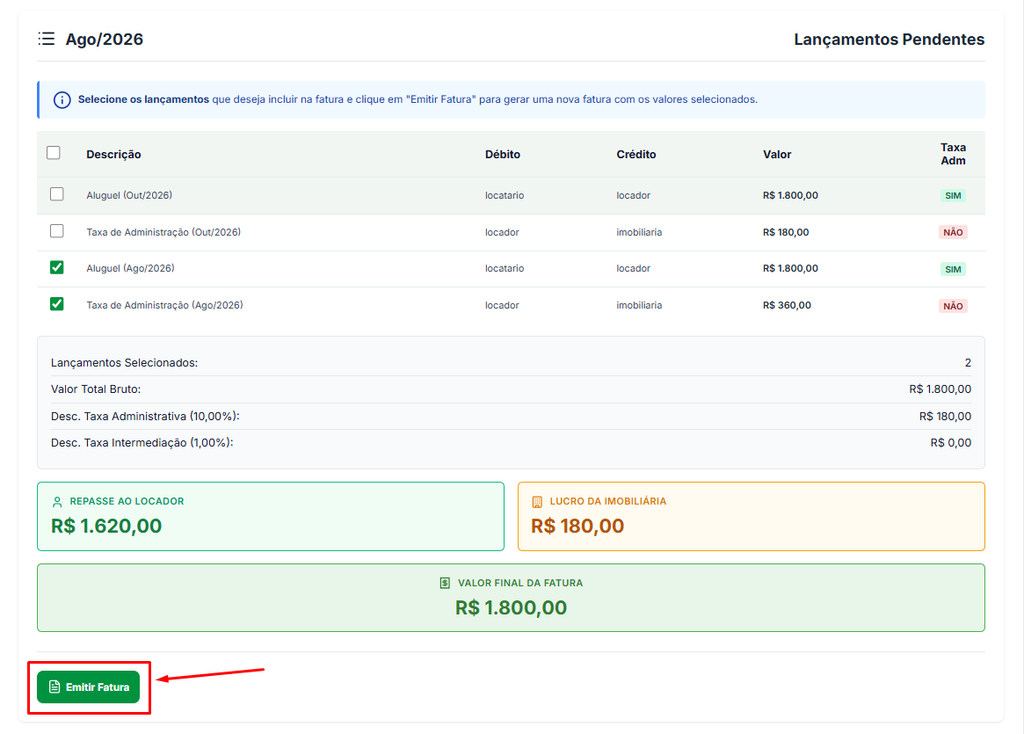Image resolution: width=1024 pixels, height=734 pixels.
Task: Click the Crédito column header
Action: (x=636, y=154)
